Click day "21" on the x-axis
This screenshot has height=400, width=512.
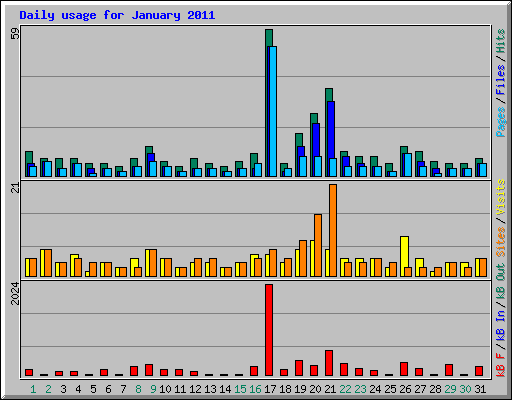330,389
